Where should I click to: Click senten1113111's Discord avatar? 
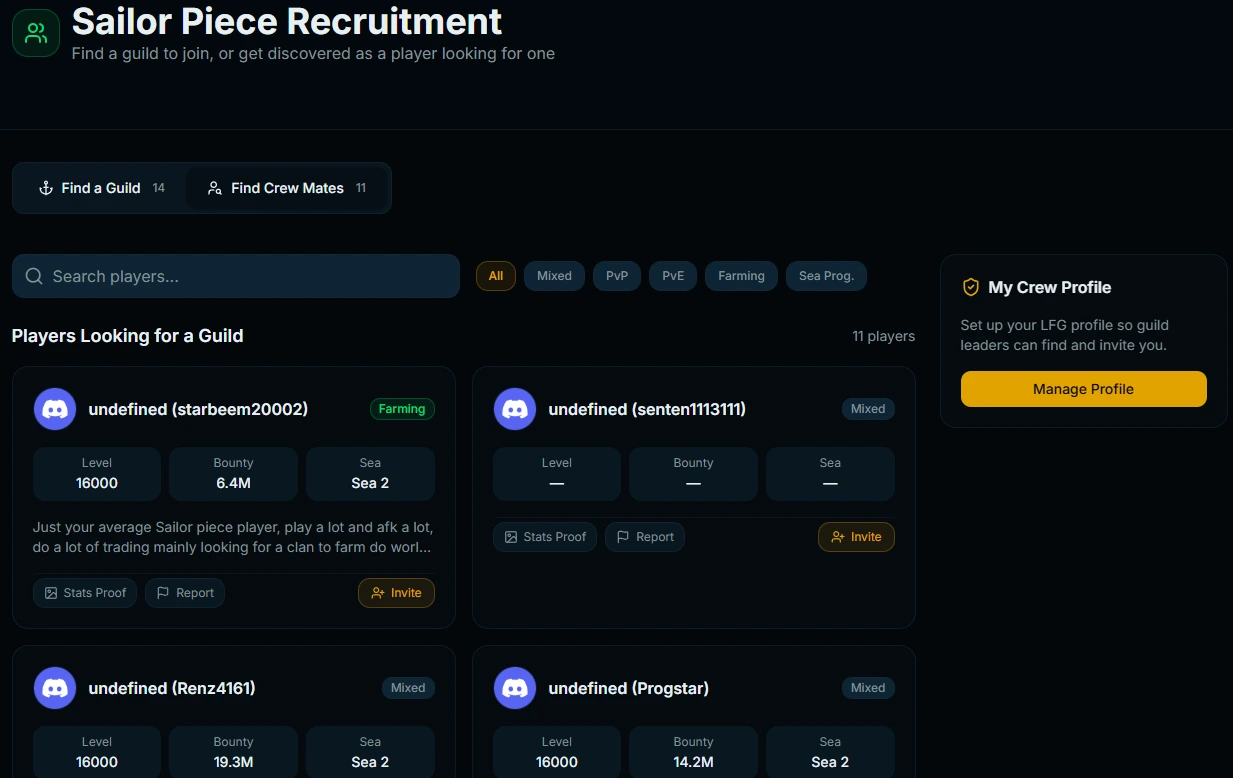515,409
